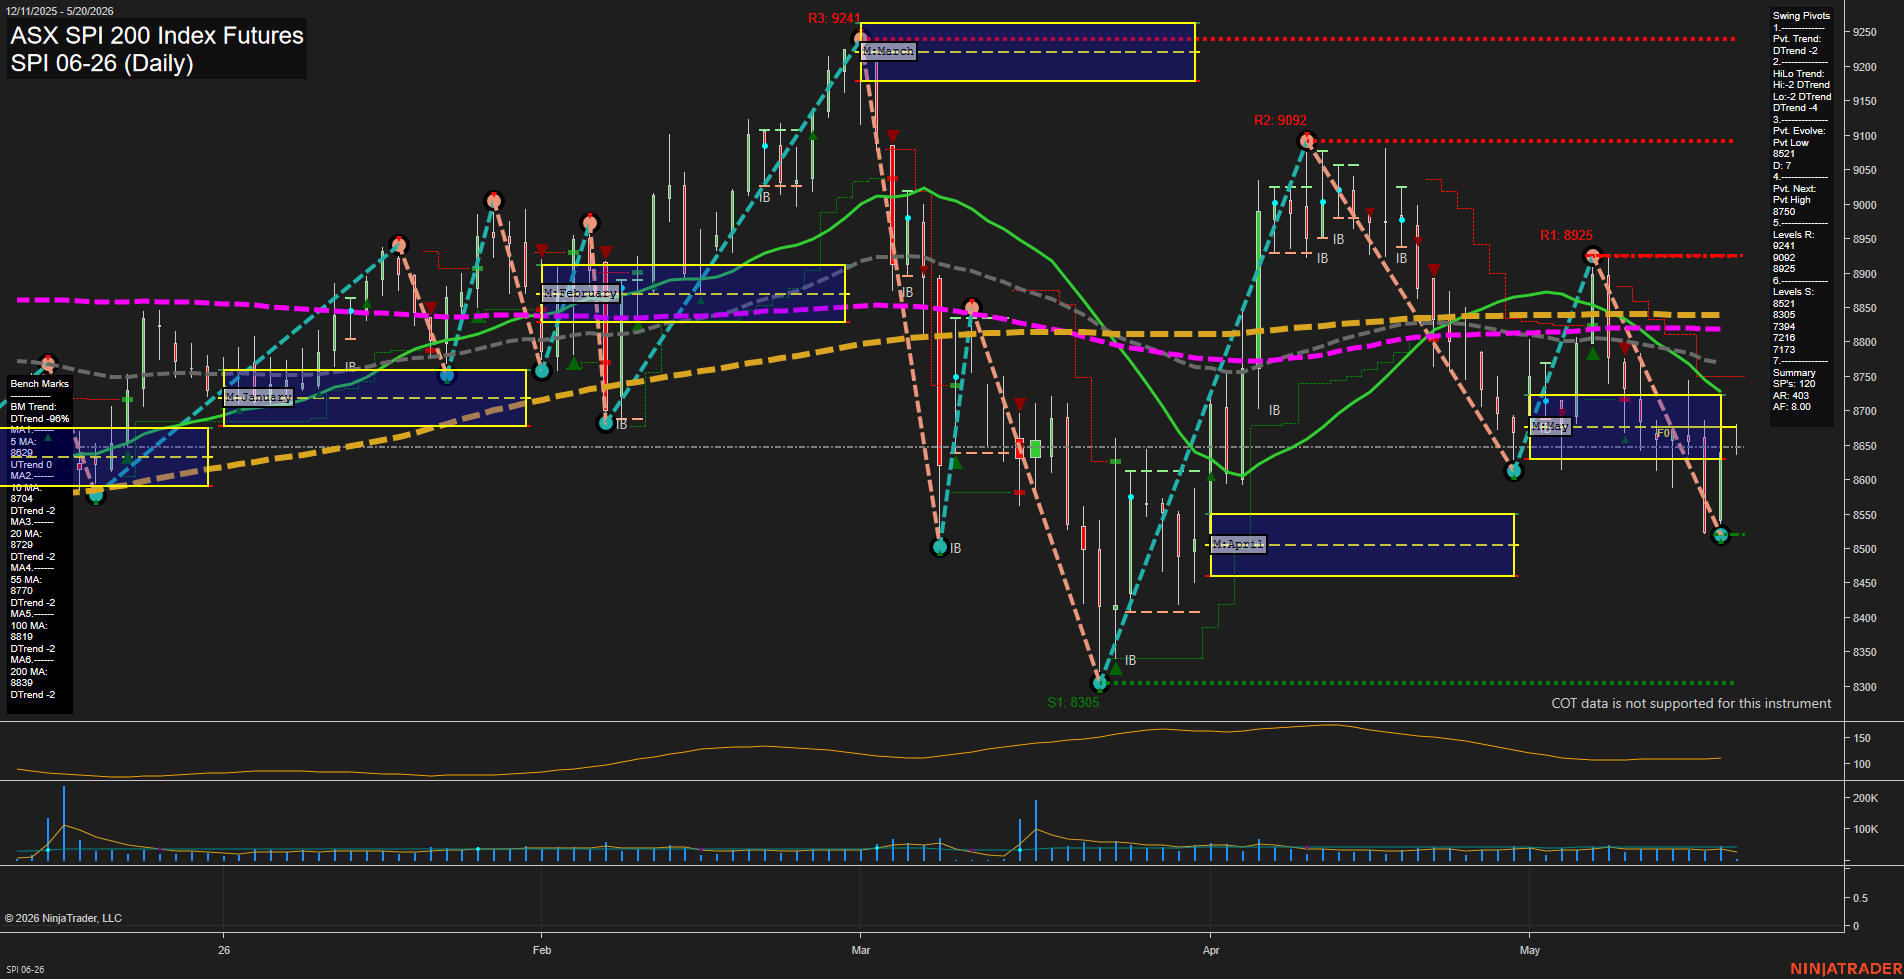Viewport: 1904px width, 979px height.
Task: Click the SPI 06-26 (Daily) subtitle
Action: pos(102,63)
